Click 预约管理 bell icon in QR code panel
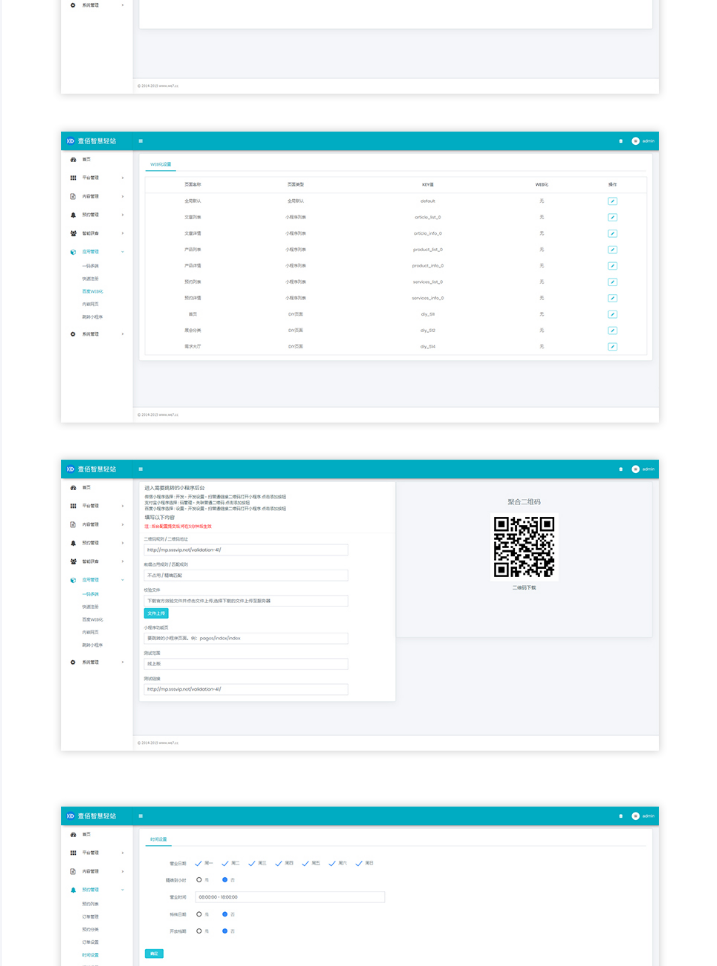This screenshot has width=717, height=966. pos(73,543)
